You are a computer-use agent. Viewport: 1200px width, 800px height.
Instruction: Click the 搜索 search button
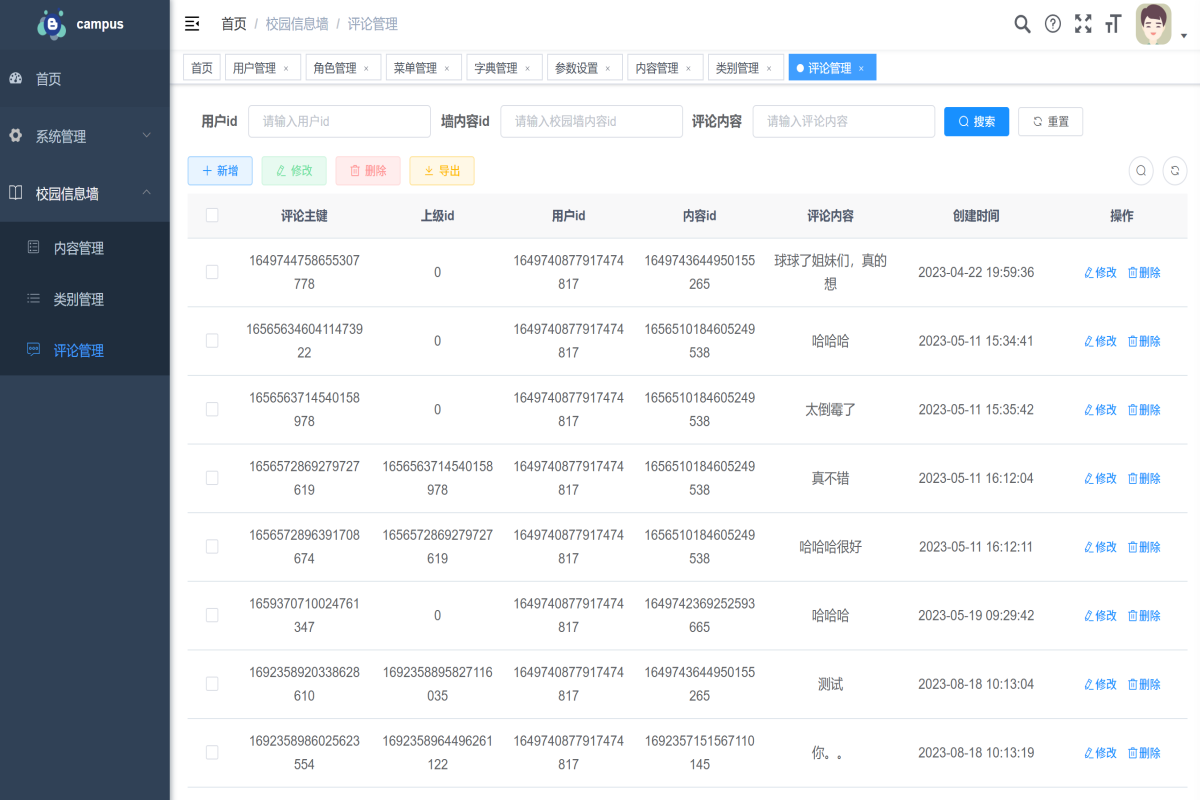point(976,121)
